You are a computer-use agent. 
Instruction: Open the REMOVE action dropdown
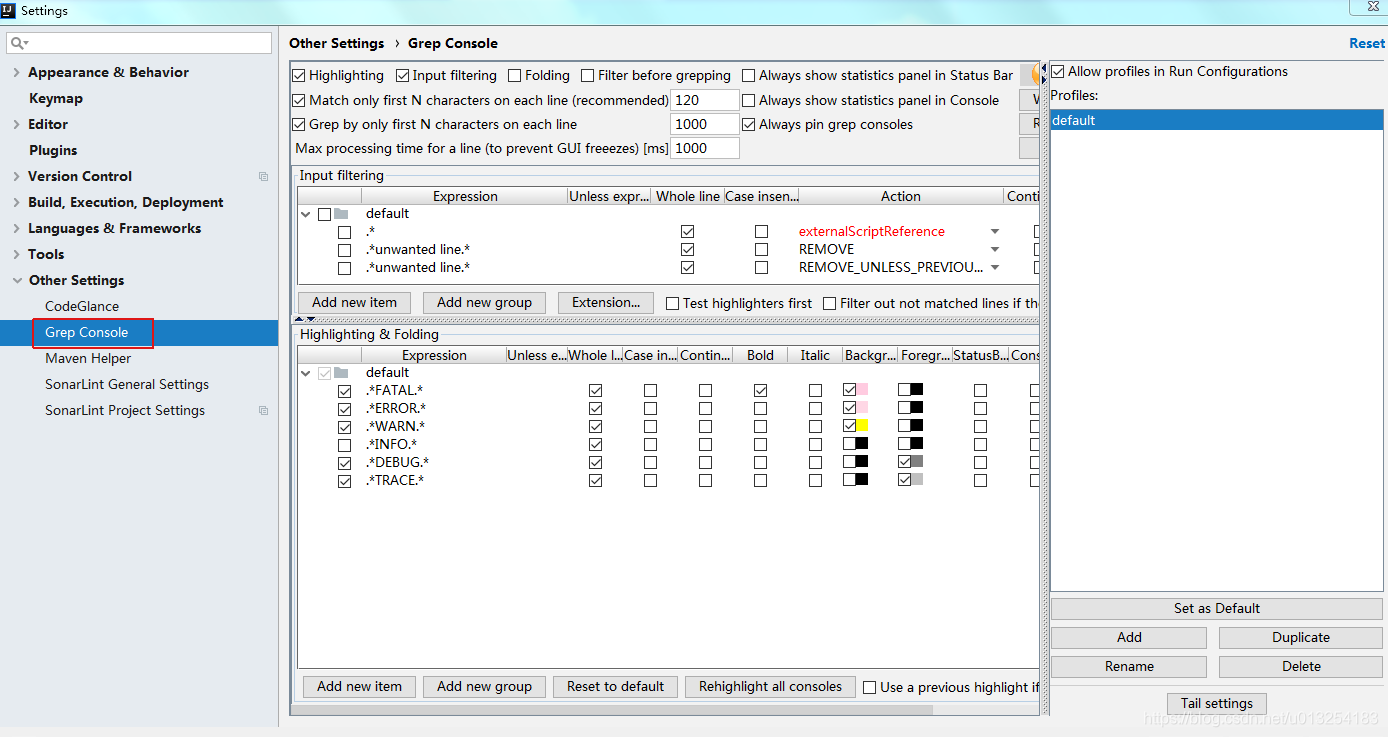pos(994,250)
